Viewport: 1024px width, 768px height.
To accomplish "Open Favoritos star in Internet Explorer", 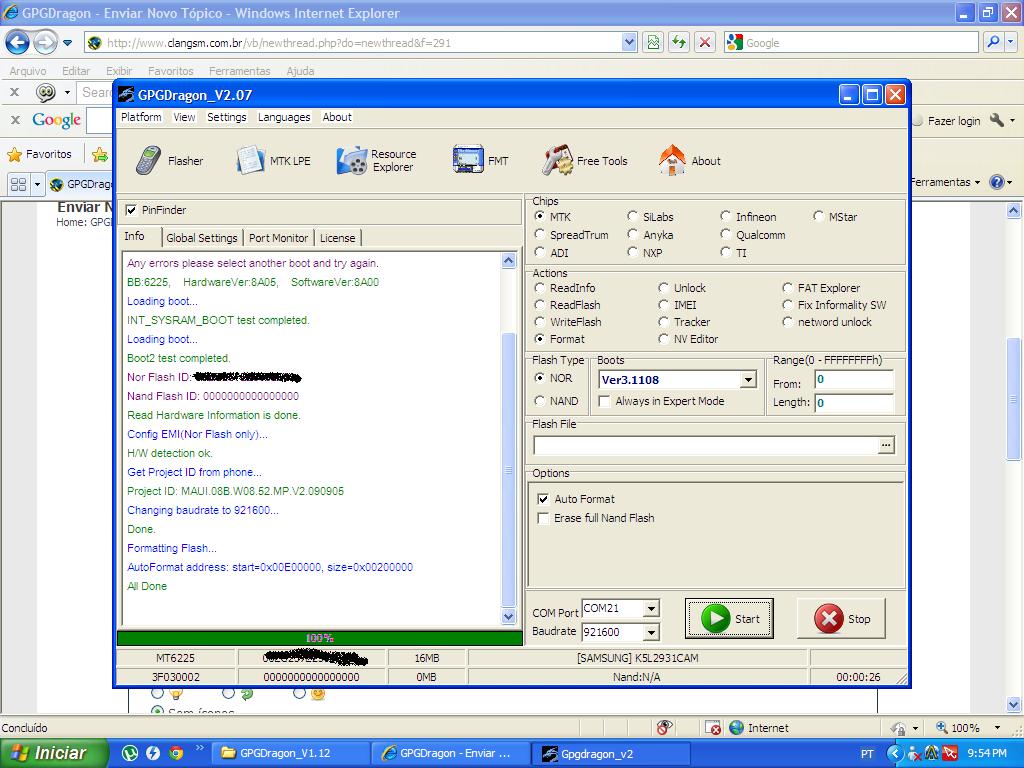I will pyautogui.click(x=39, y=154).
